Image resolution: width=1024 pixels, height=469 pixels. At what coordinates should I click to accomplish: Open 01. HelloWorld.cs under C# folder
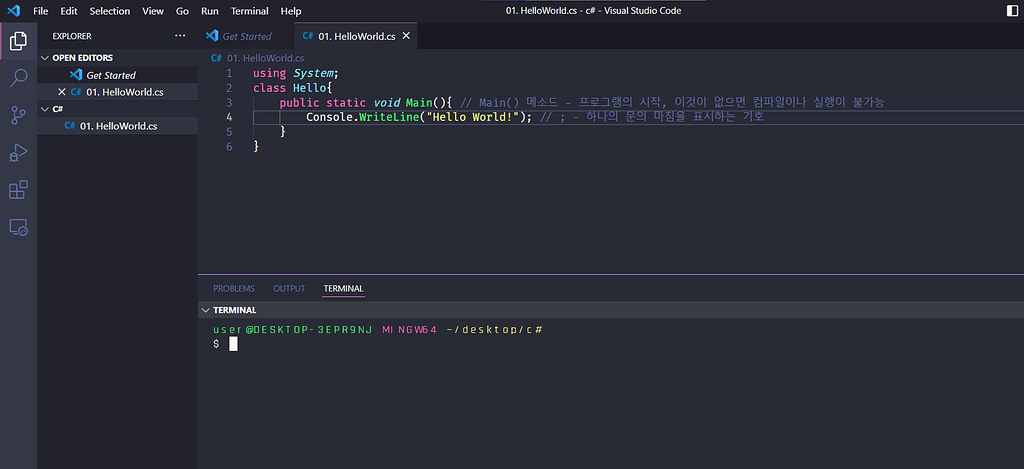pyautogui.click(x=118, y=126)
